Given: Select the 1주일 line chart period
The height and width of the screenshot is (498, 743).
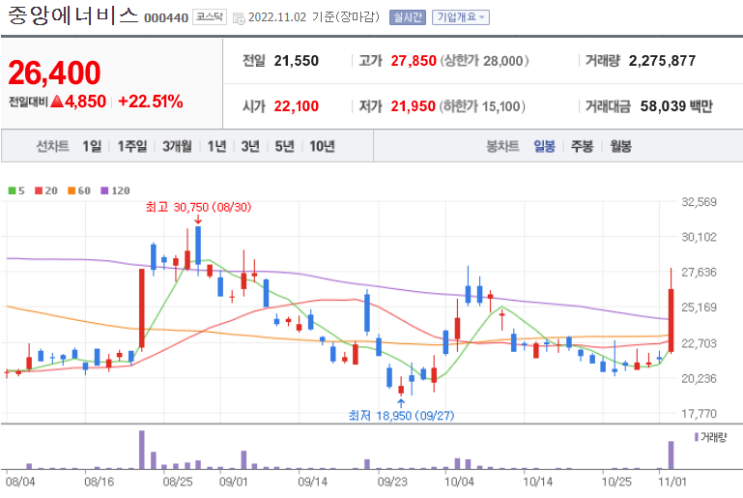Looking at the screenshot, I should click(132, 146).
